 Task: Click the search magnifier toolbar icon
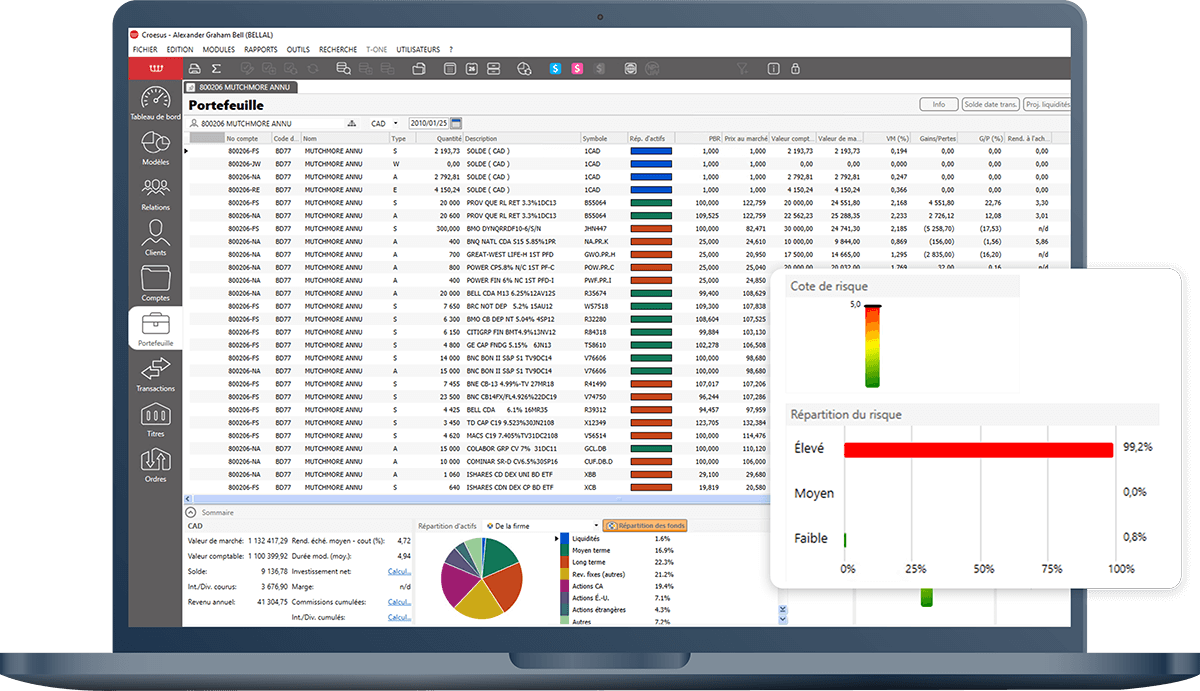tap(343, 69)
